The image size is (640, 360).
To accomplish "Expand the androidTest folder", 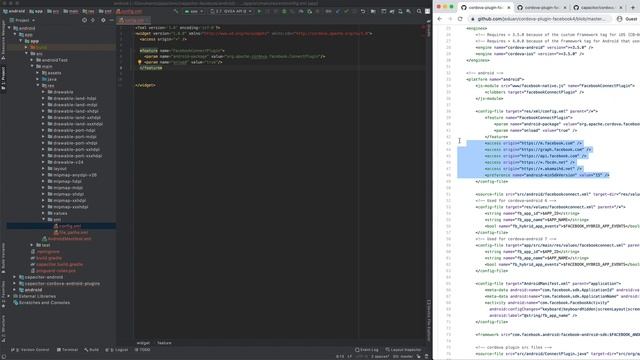I will 32,60.
